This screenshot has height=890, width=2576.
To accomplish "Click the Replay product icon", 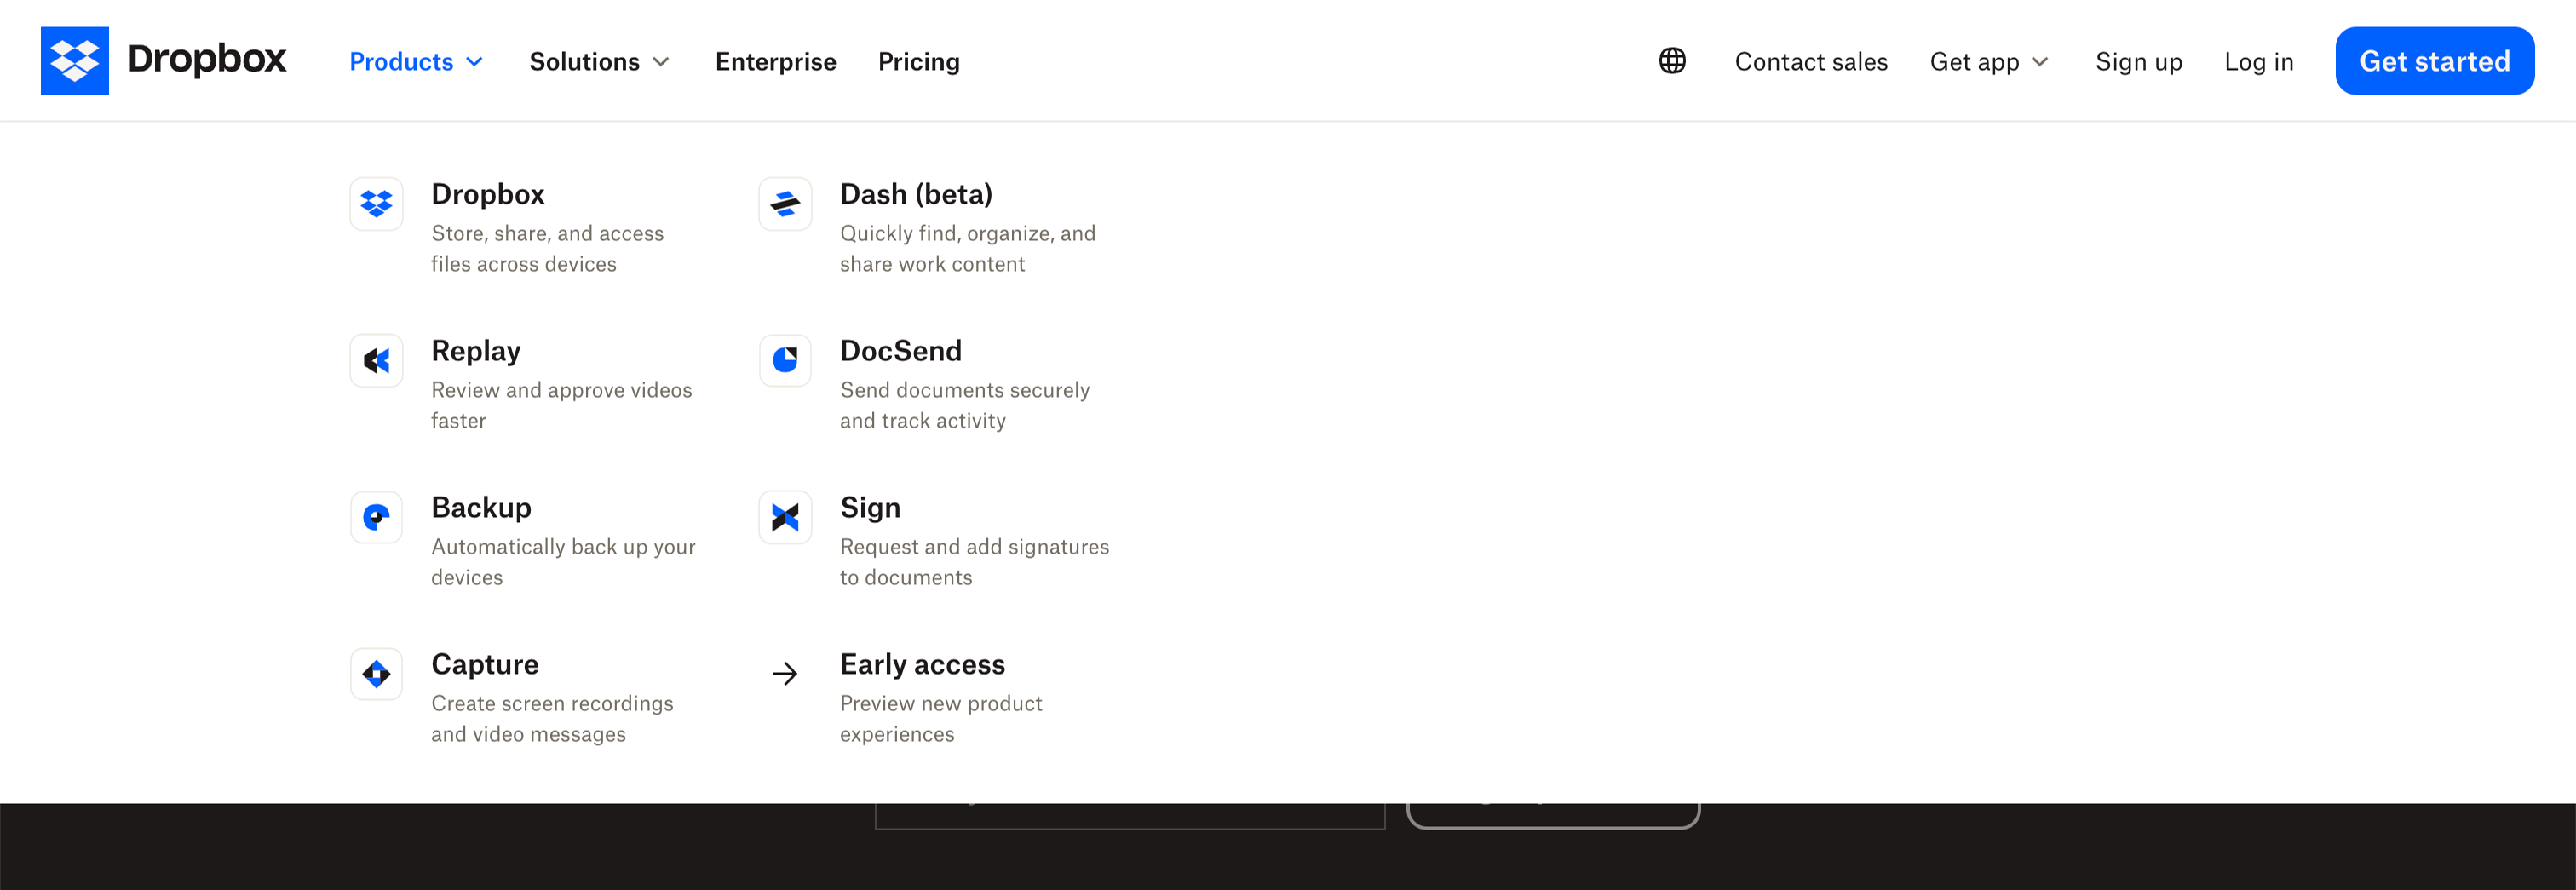I will click(376, 361).
